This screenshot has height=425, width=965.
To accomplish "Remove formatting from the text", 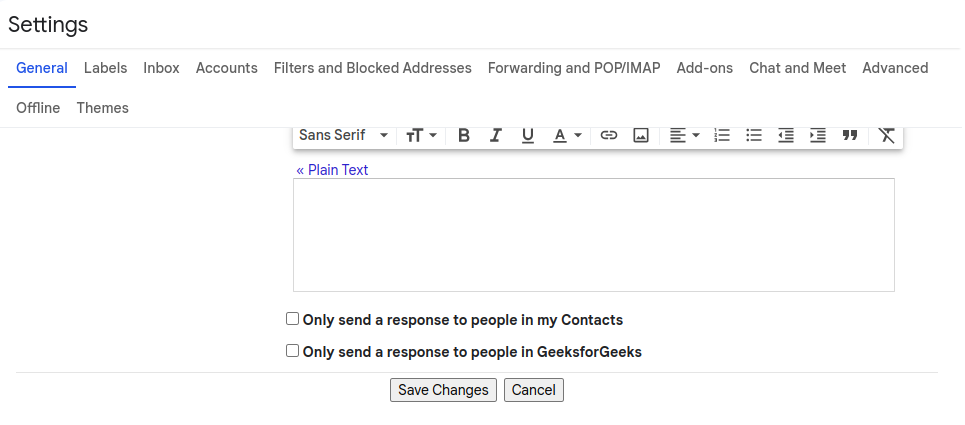I will [886, 136].
